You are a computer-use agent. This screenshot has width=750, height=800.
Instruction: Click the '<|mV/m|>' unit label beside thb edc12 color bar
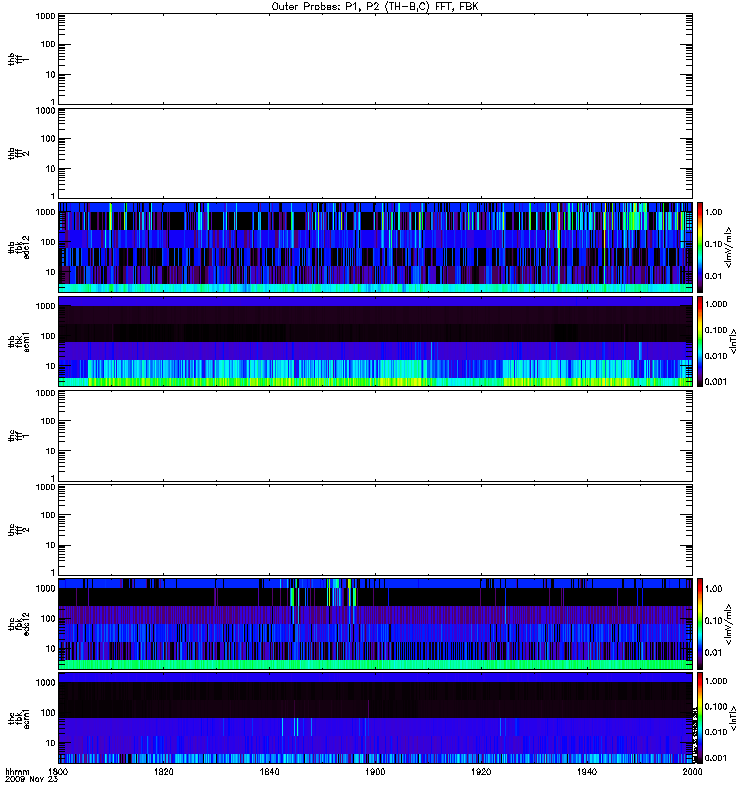click(729, 247)
